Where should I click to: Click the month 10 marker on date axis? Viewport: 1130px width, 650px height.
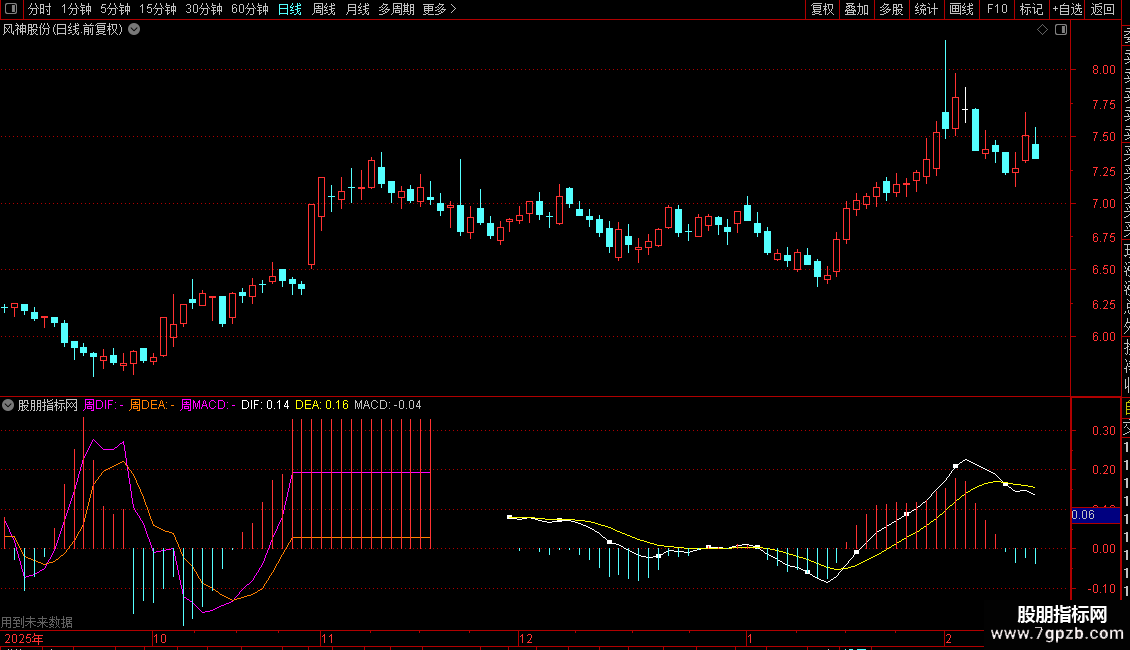[159, 638]
